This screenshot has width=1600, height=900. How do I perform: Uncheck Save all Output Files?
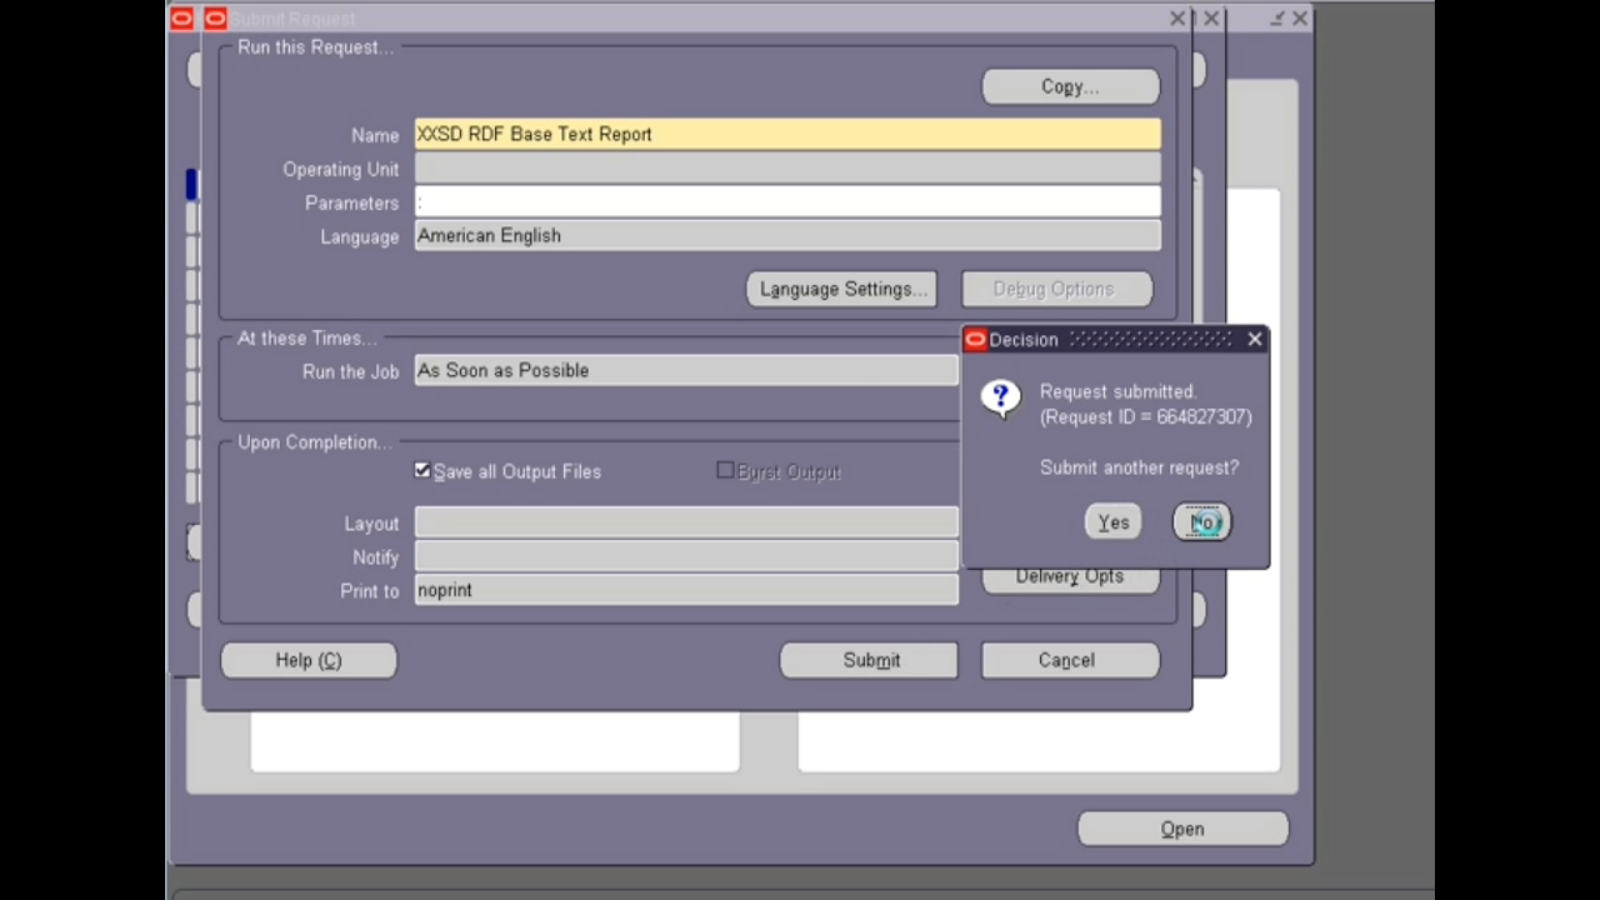pyautogui.click(x=422, y=470)
